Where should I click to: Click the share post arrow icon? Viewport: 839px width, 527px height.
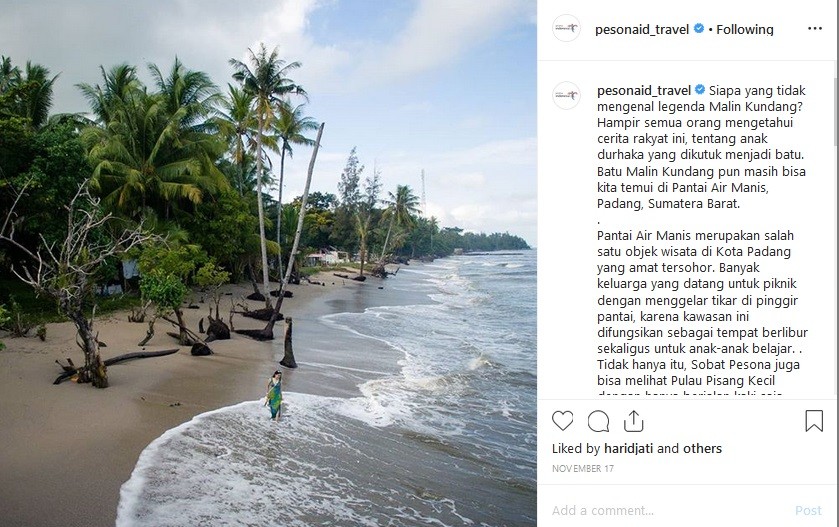(x=633, y=421)
